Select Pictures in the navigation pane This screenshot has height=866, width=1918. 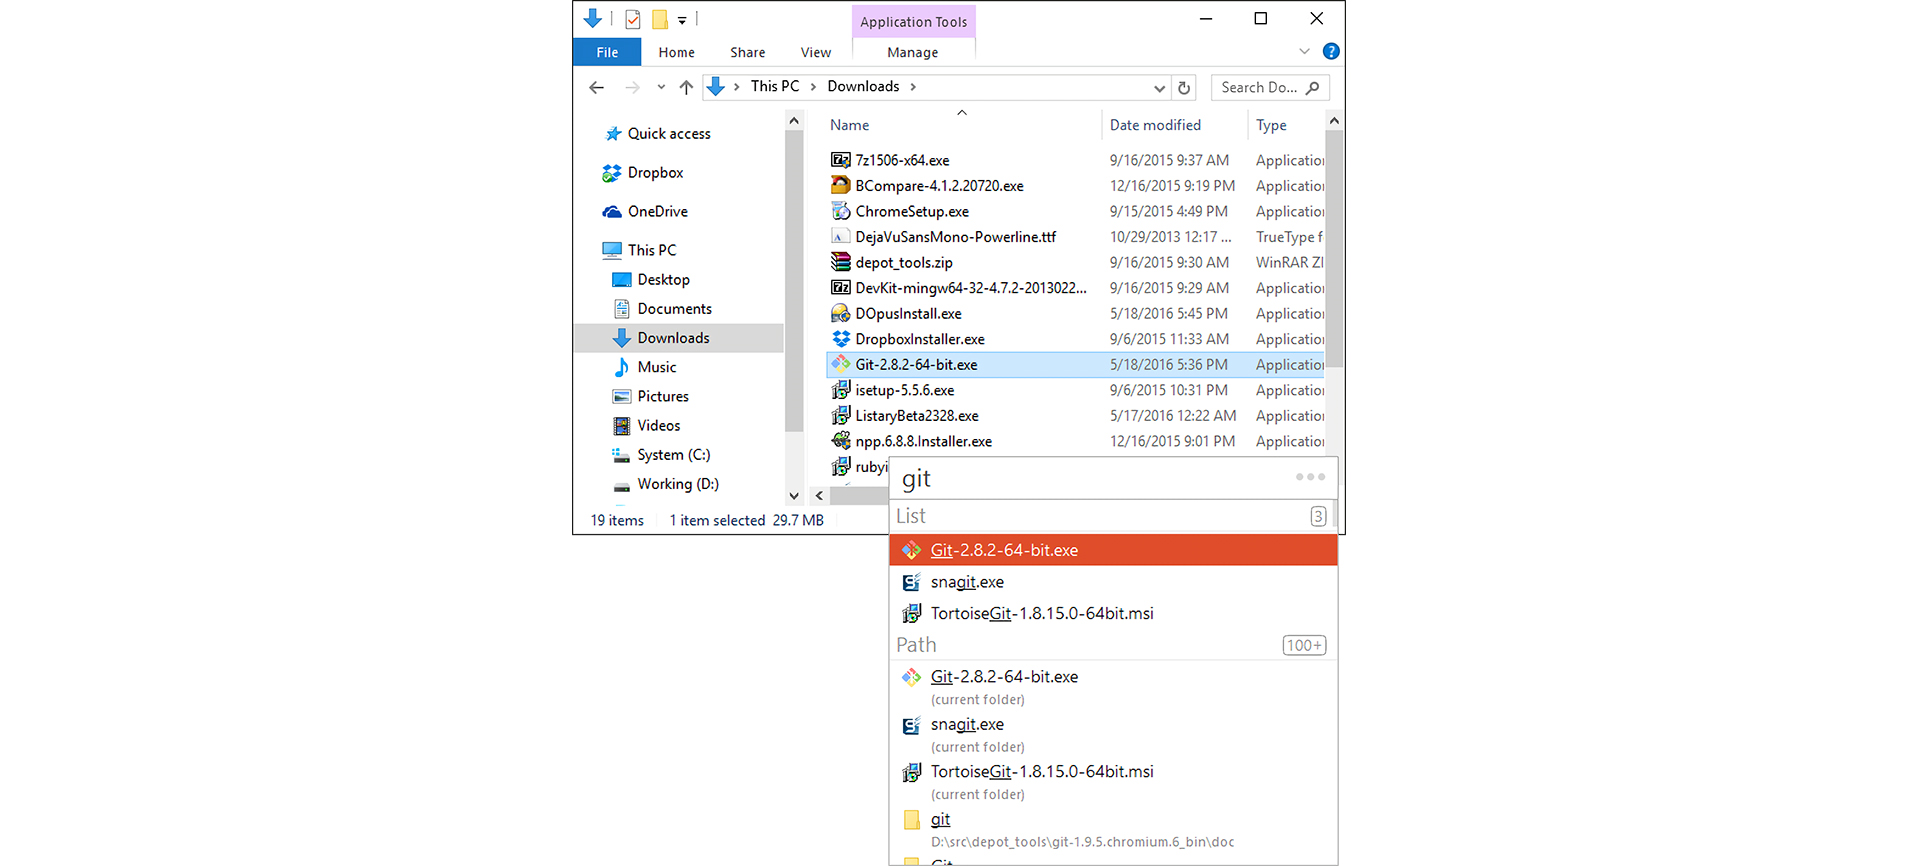coord(663,397)
